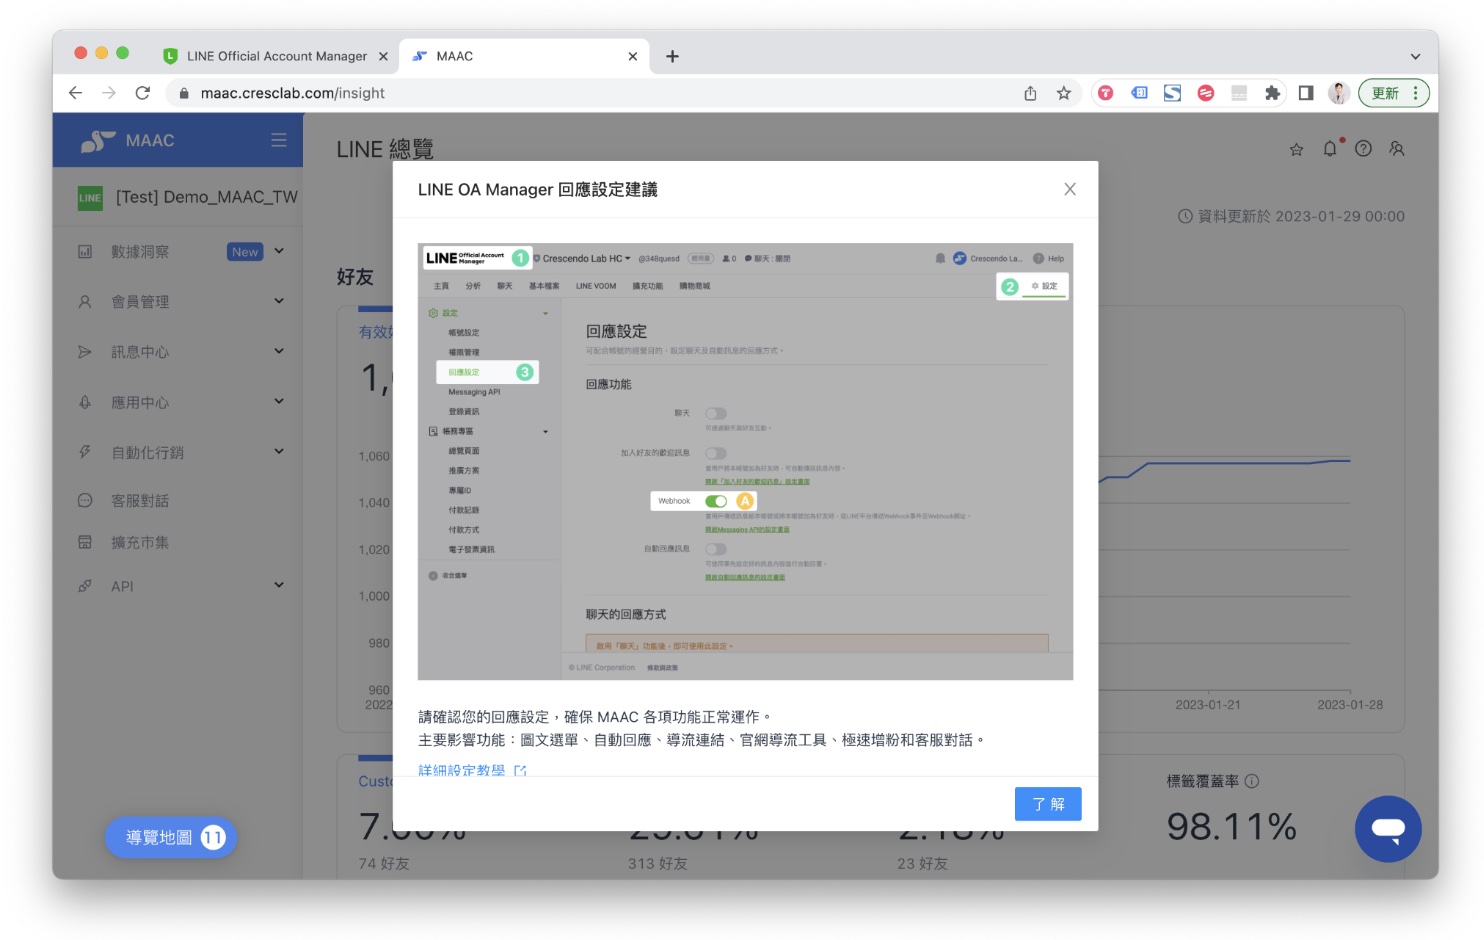Click the 導覽地圖 tour button
The image size is (1484, 940).
pyautogui.click(x=171, y=838)
